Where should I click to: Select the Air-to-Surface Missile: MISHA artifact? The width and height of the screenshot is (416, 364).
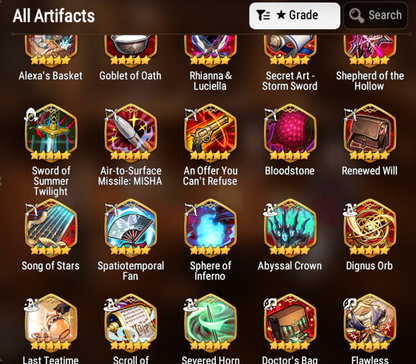pos(131,133)
